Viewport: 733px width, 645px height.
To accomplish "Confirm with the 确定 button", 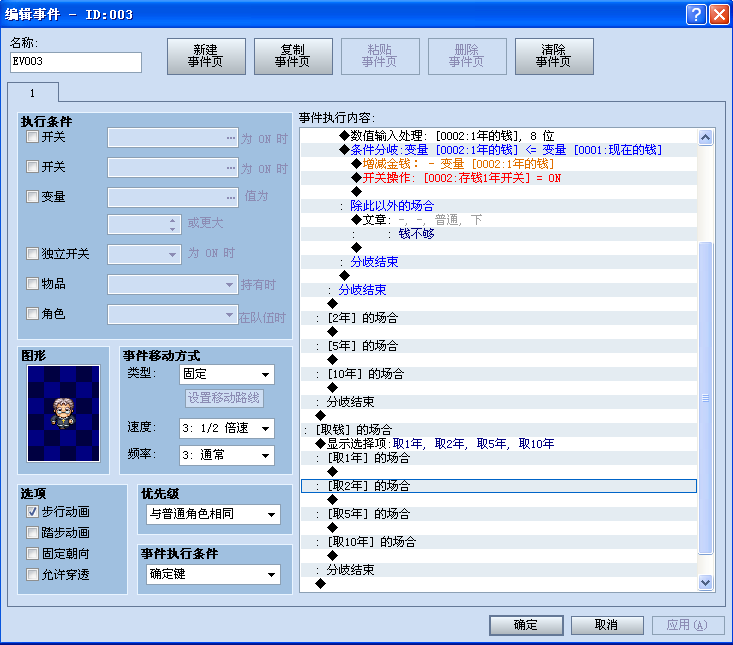I will click(526, 625).
